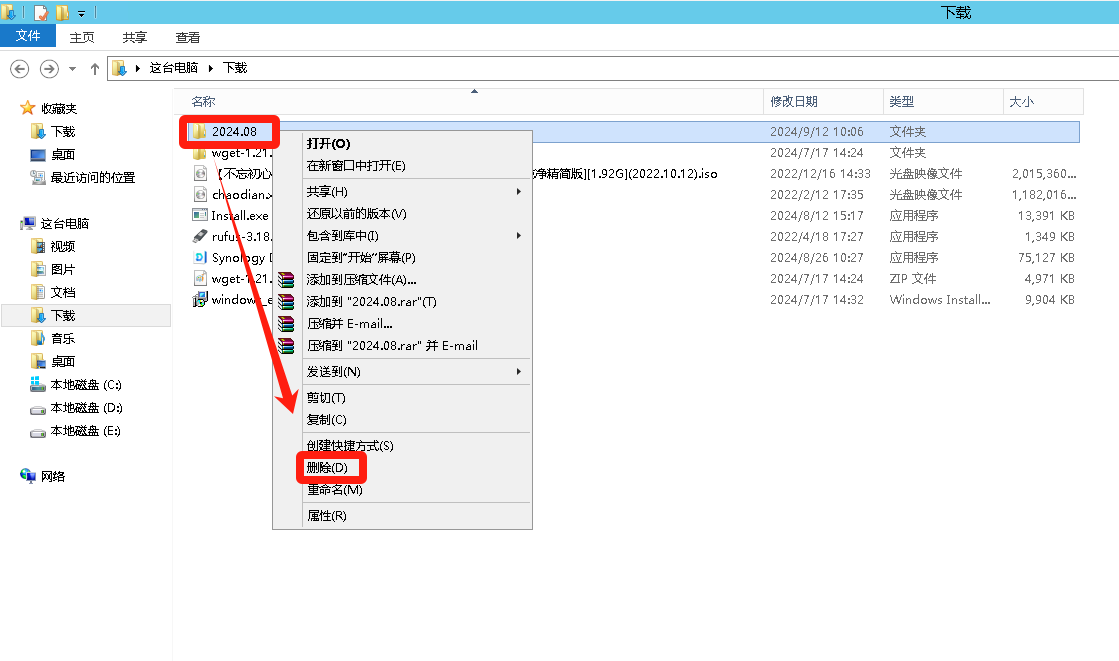Select 重命名(M) in the context menu
Screen dimensions: 1119x661
334,490
